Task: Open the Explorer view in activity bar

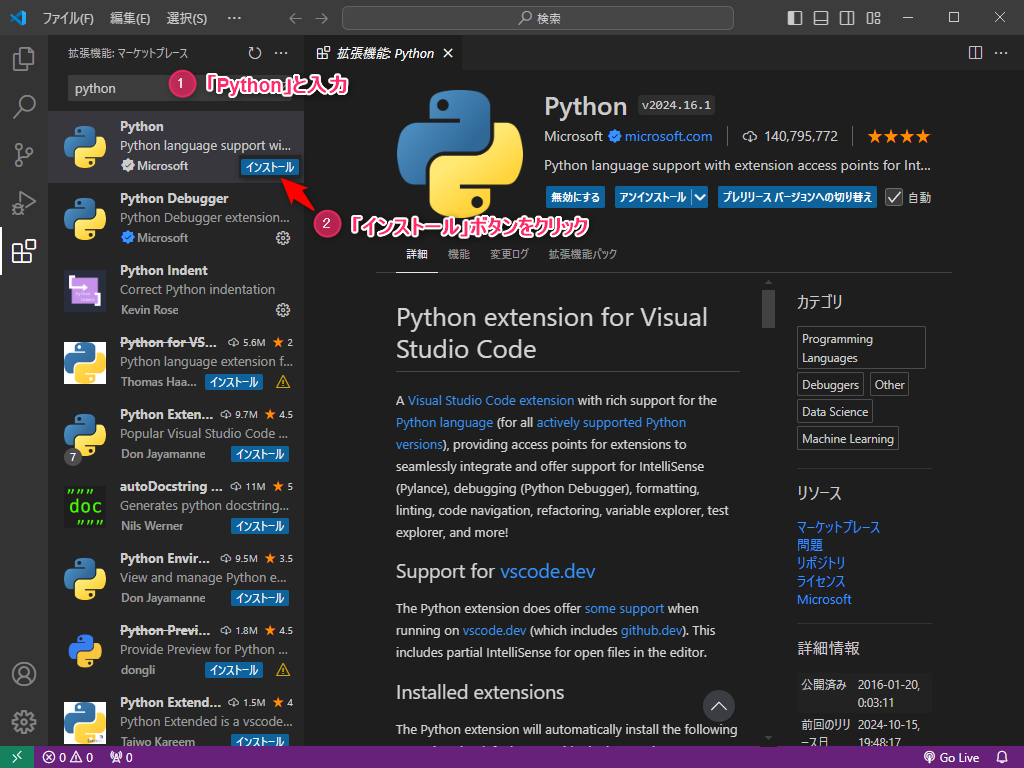Action: (x=24, y=59)
